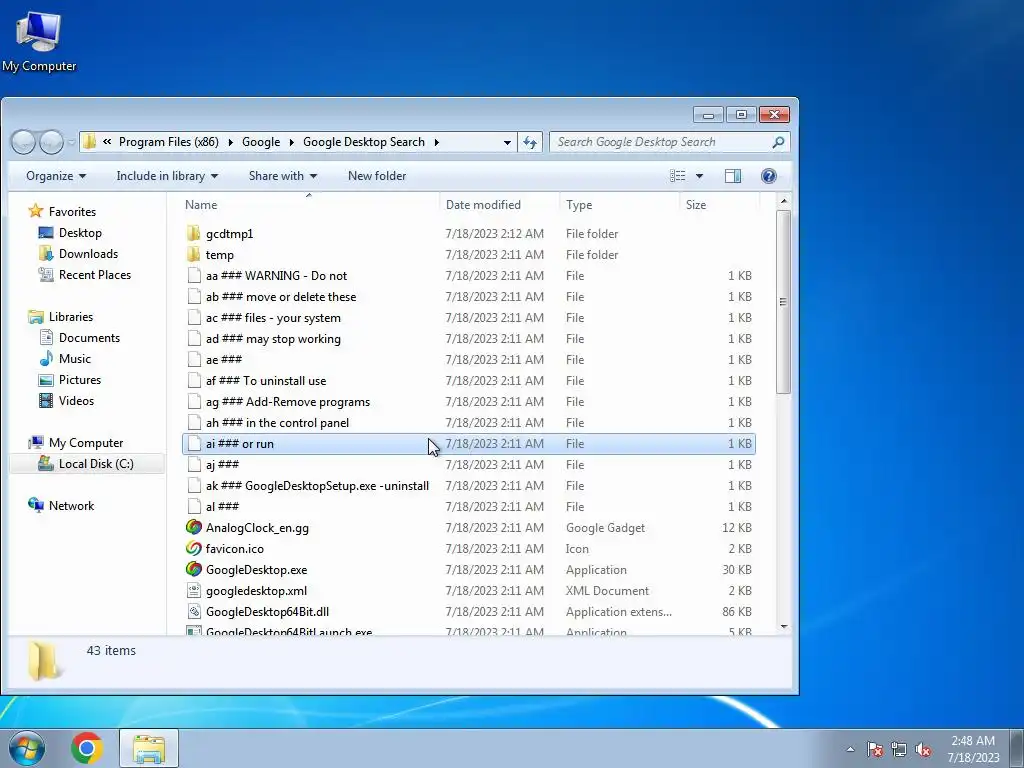Open Downloads in Favorites sidebar
This screenshot has height=768, width=1024.
88,253
